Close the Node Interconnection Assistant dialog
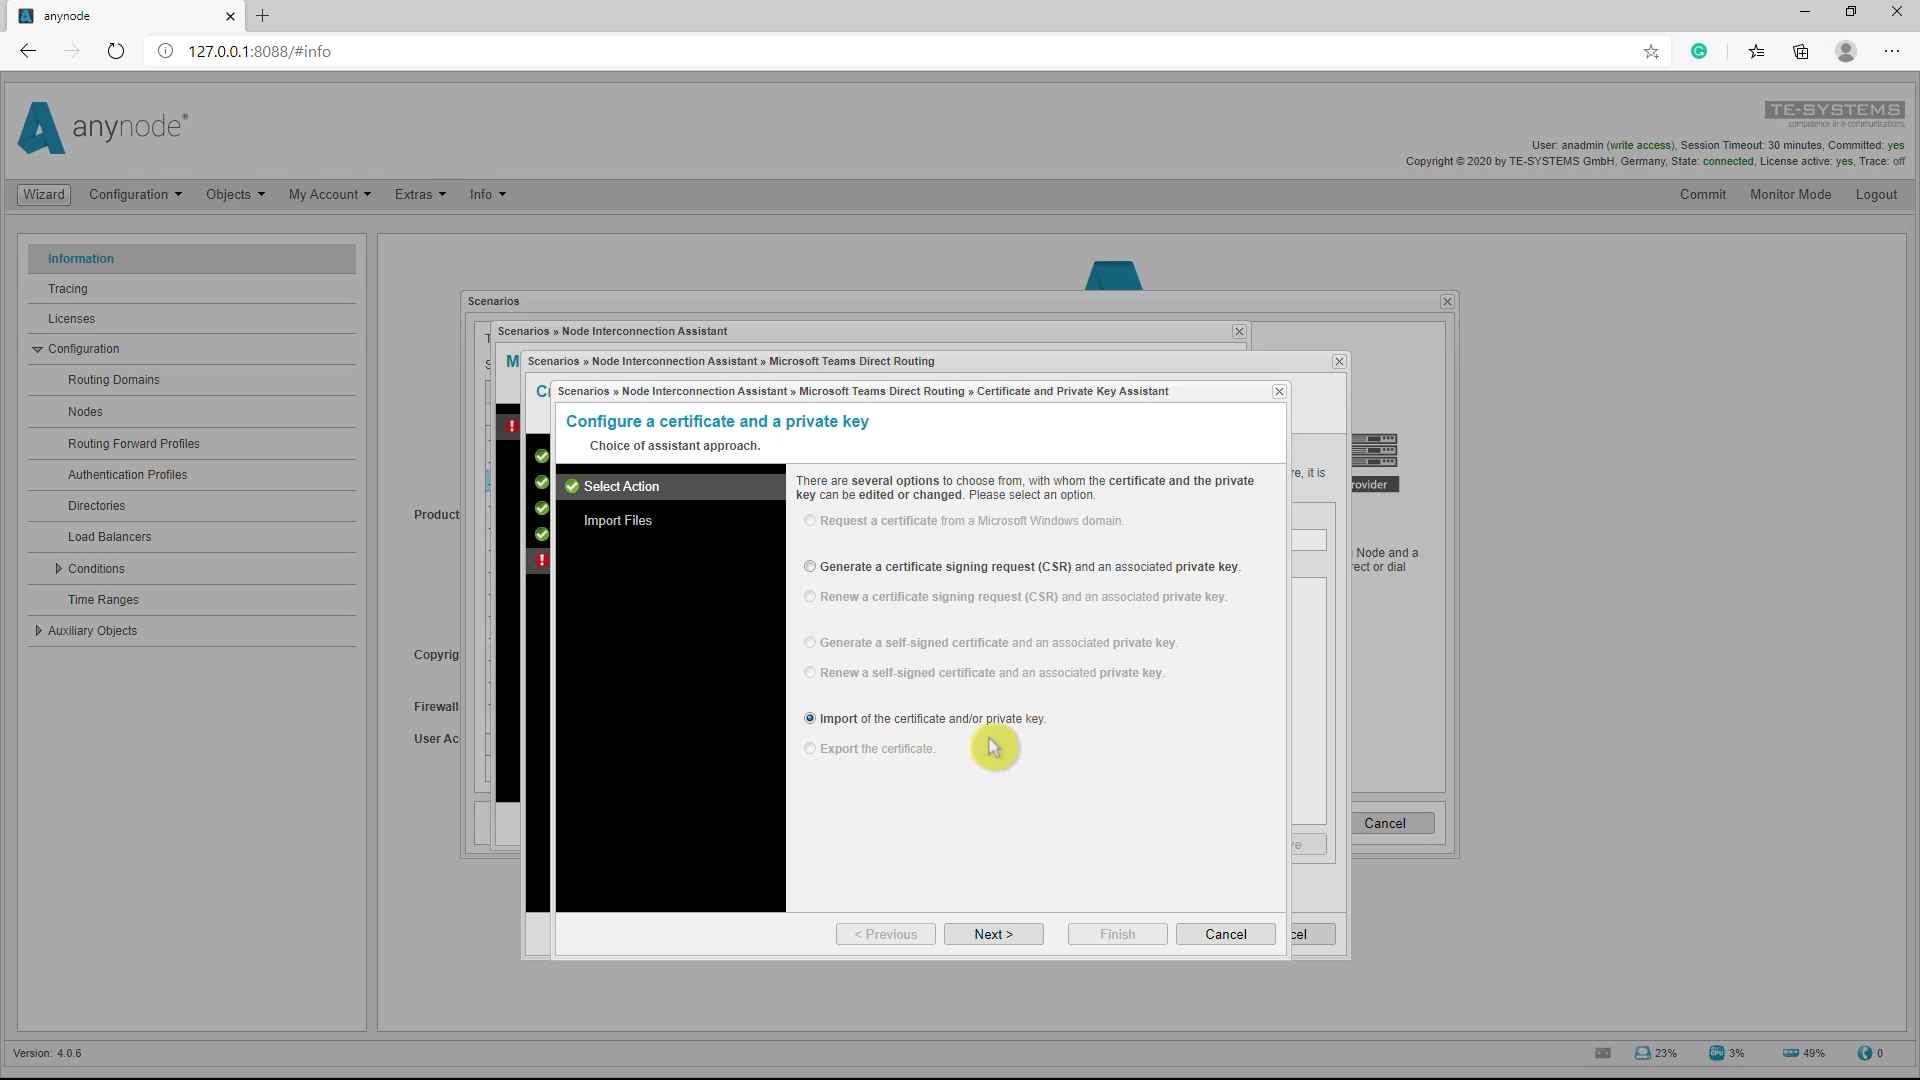 (1239, 331)
